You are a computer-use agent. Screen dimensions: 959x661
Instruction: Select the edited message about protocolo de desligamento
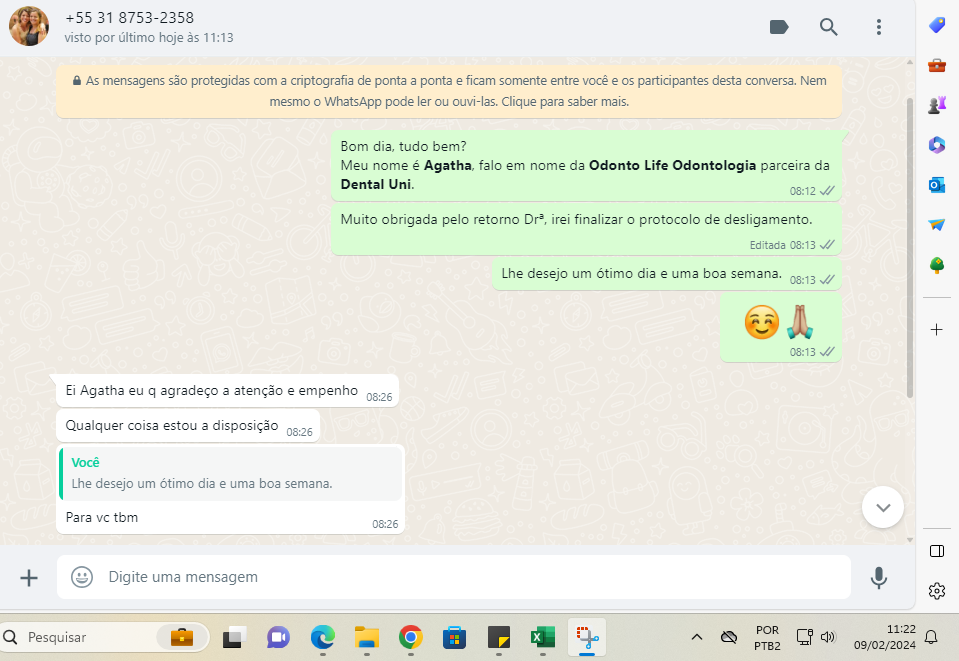point(586,229)
